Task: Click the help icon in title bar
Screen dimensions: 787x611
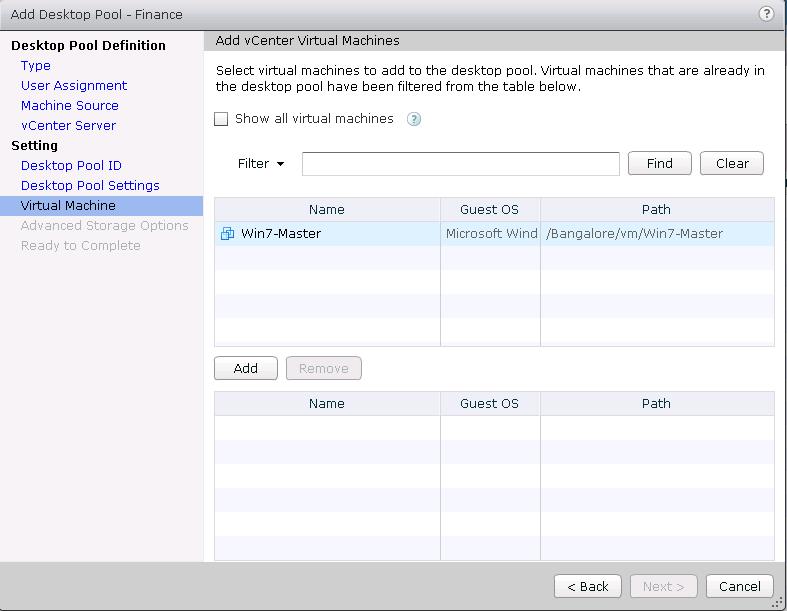Action: [766, 14]
